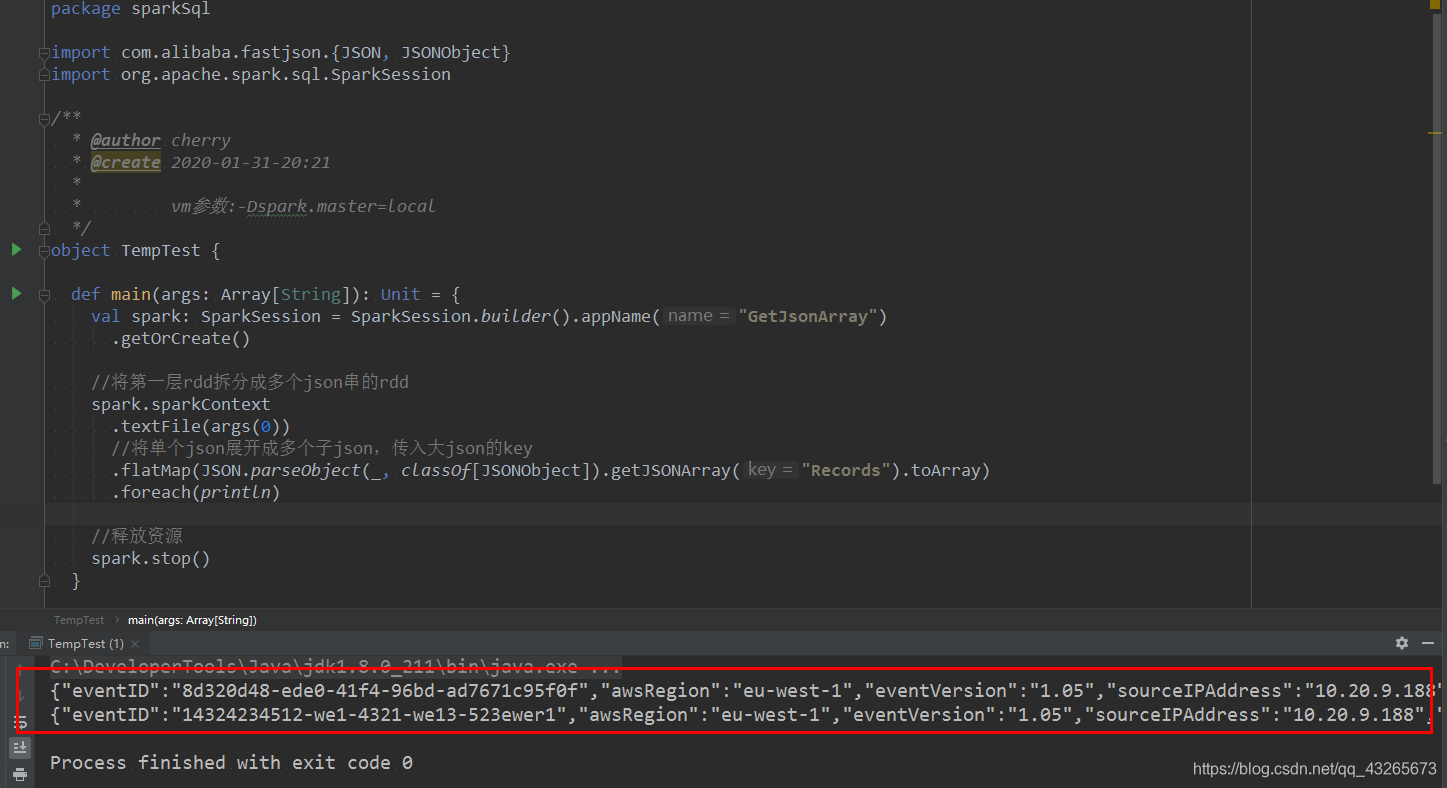Click the spark.sparkContext line
This screenshot has width=1447, height=788.
click(181, 404)
